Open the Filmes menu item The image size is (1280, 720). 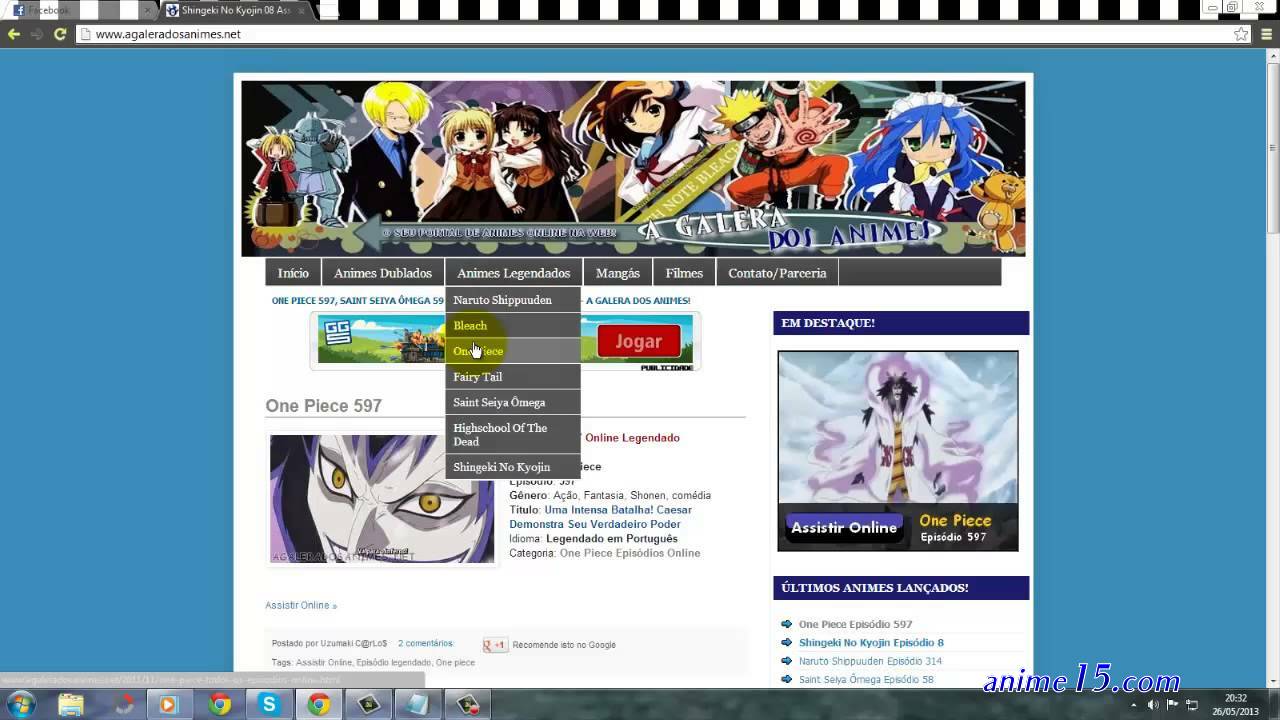tap(684, 273)
